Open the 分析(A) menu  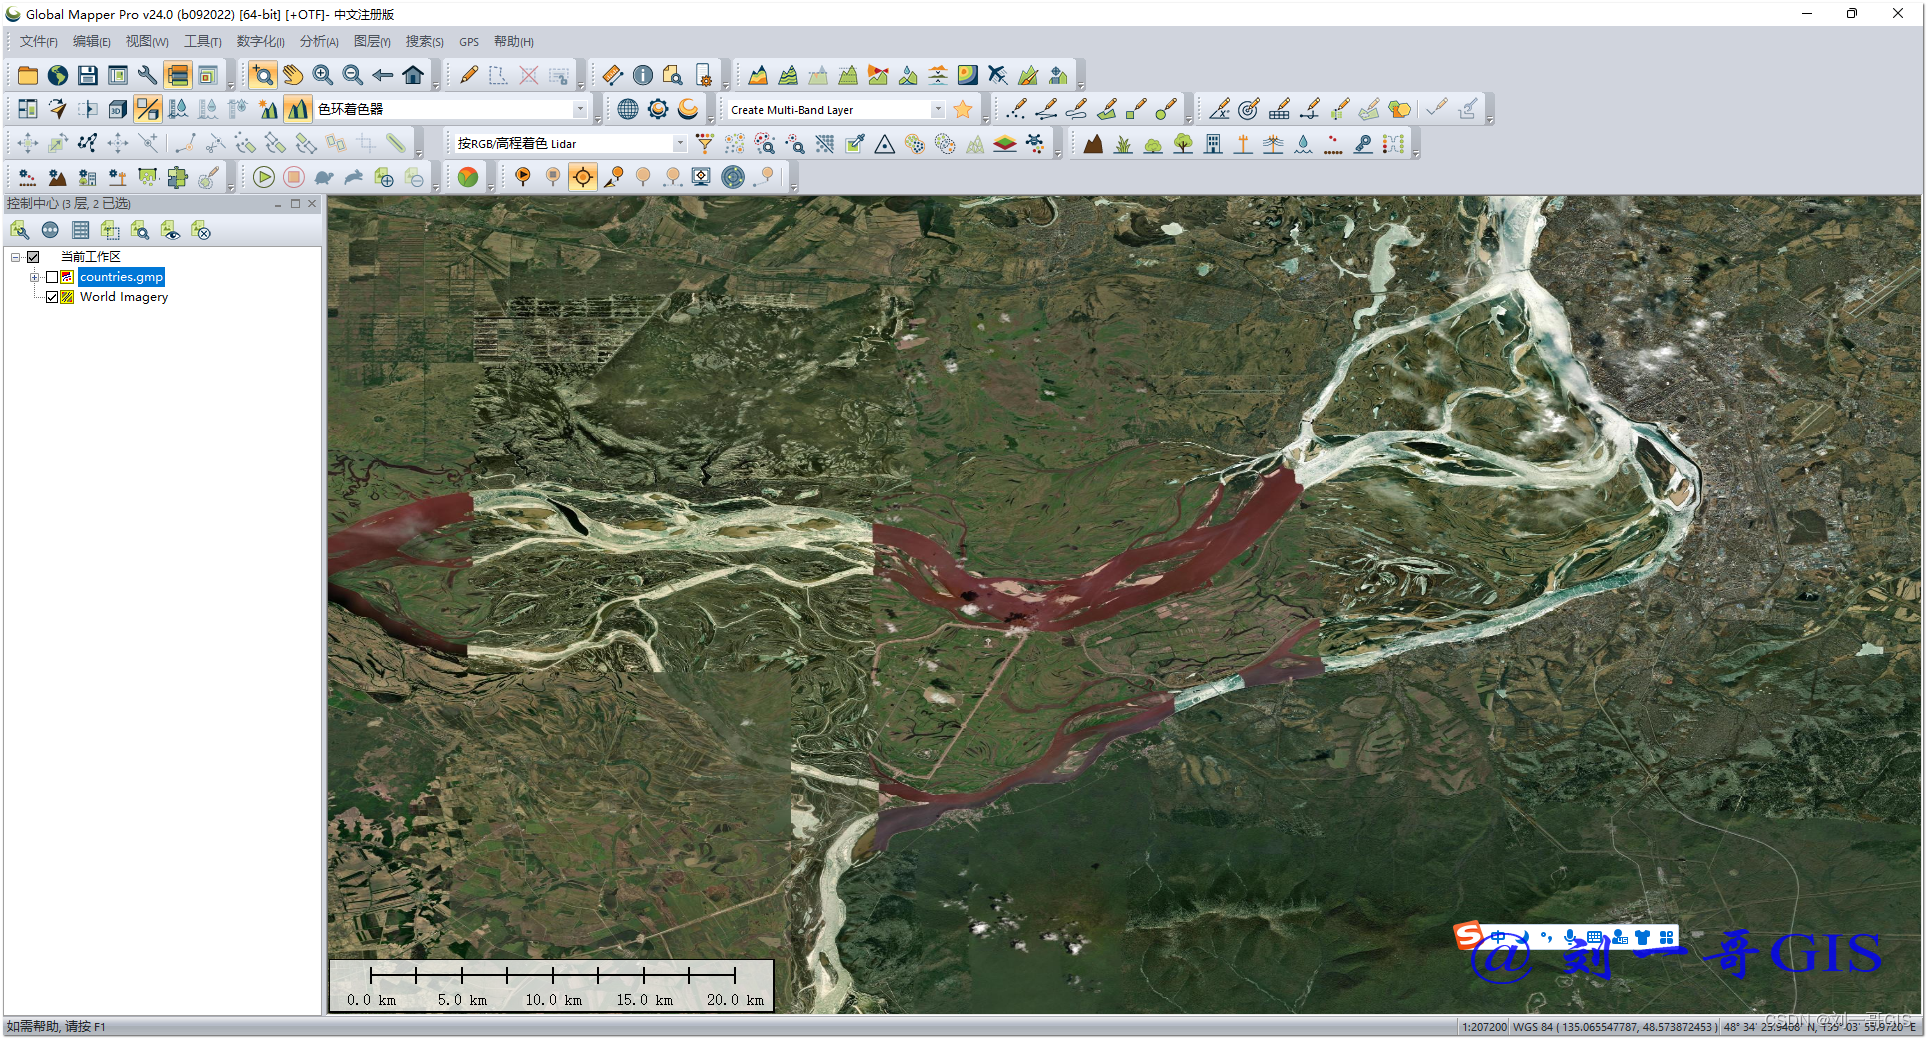tap(319, 41)
